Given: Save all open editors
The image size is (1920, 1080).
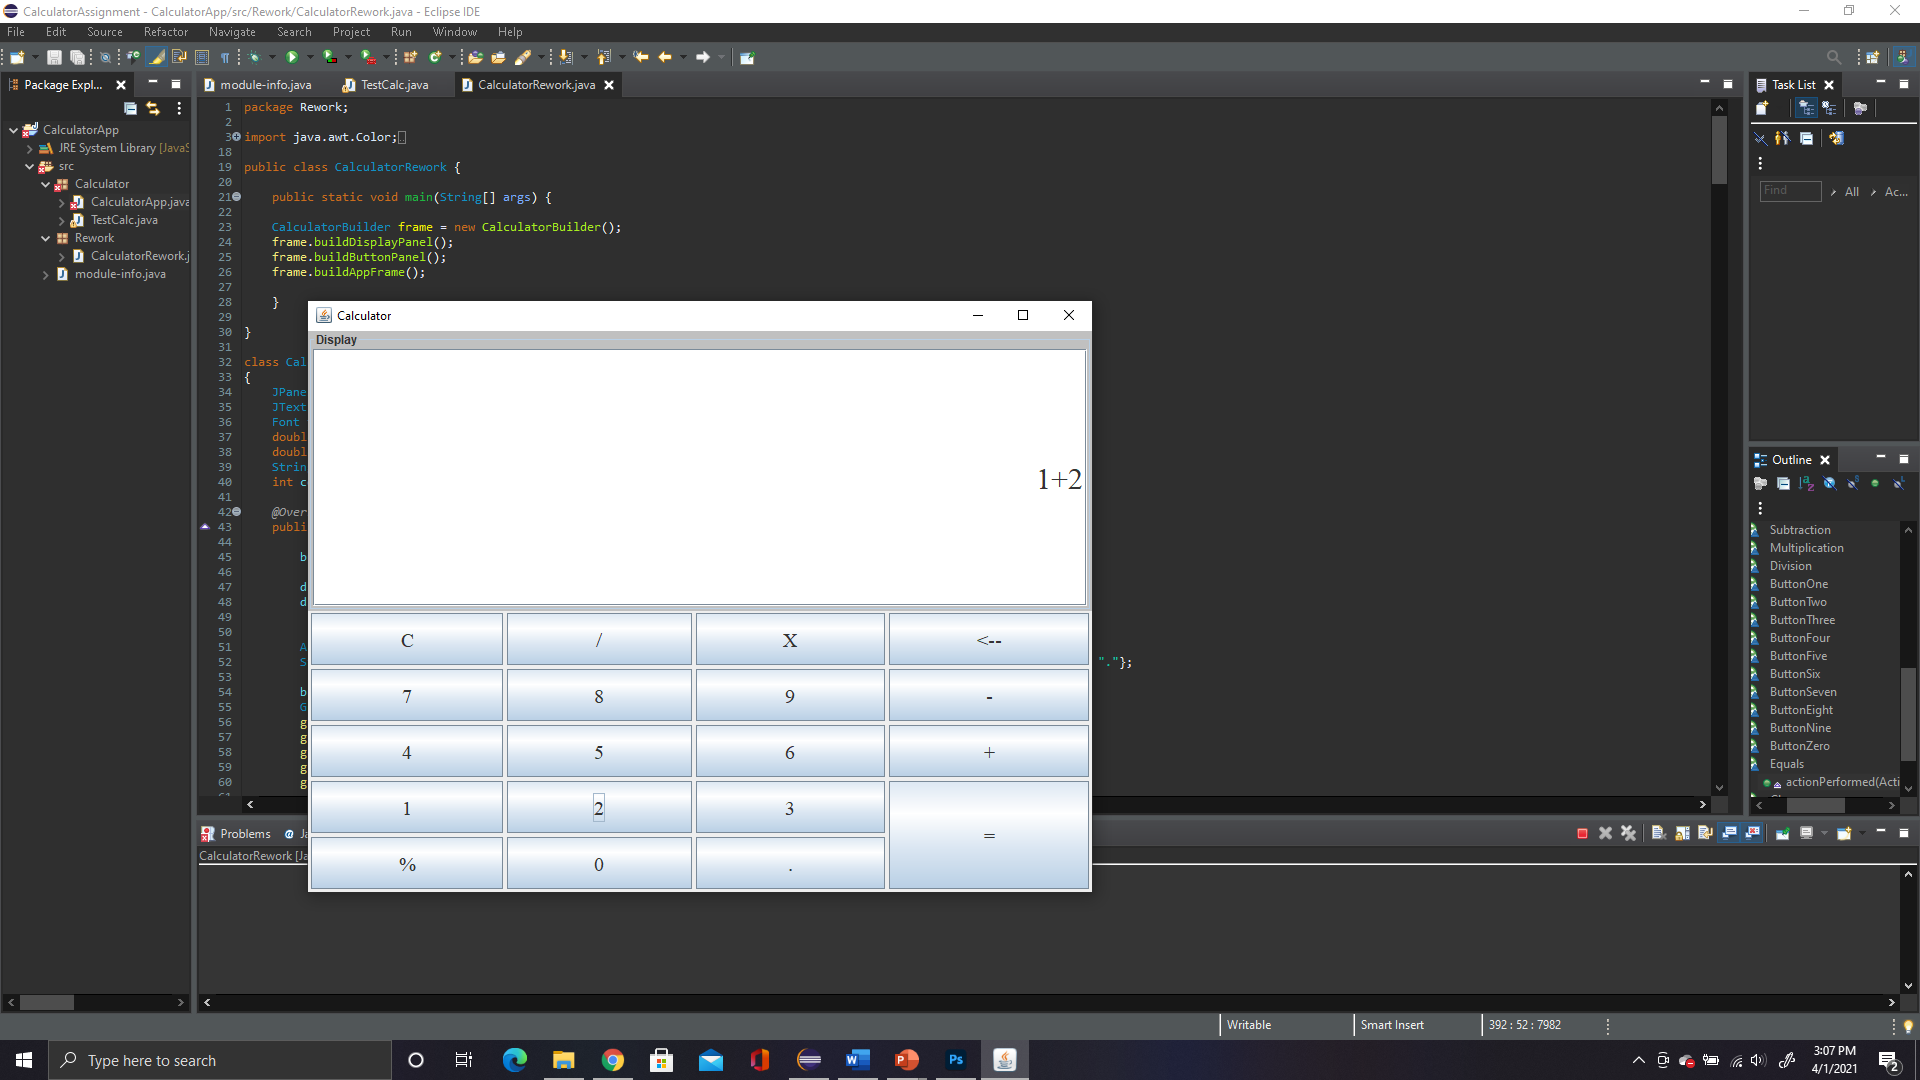Looking at the screenshot, I should point(78,57).
